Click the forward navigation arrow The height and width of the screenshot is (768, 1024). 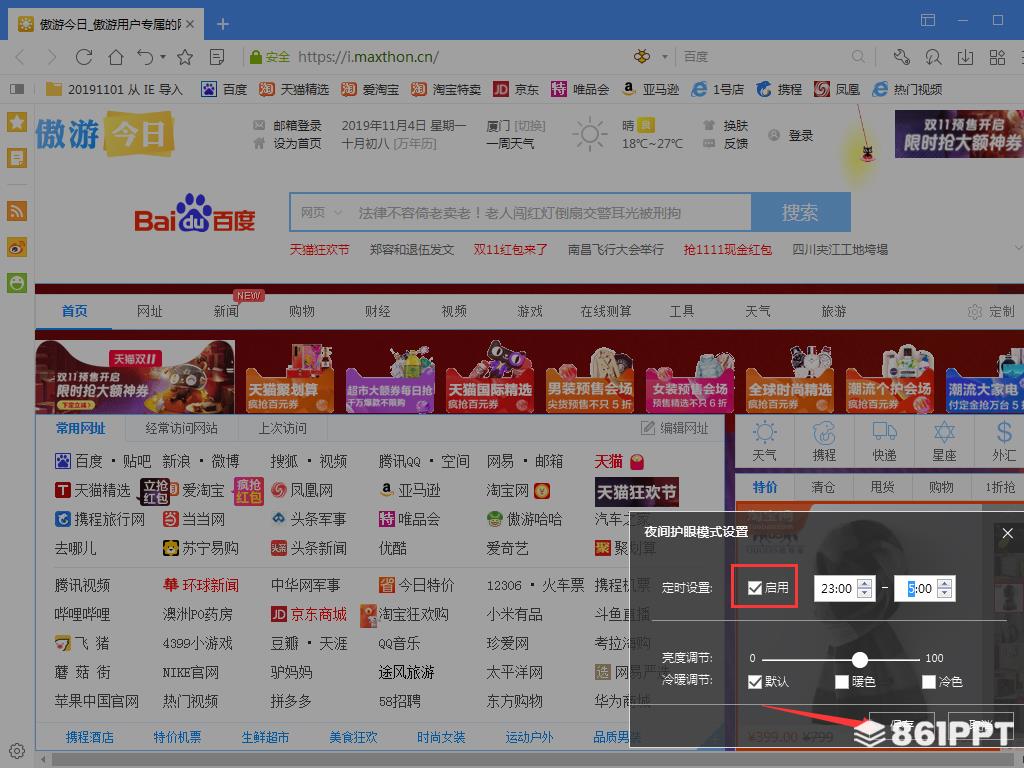[52, 57]
